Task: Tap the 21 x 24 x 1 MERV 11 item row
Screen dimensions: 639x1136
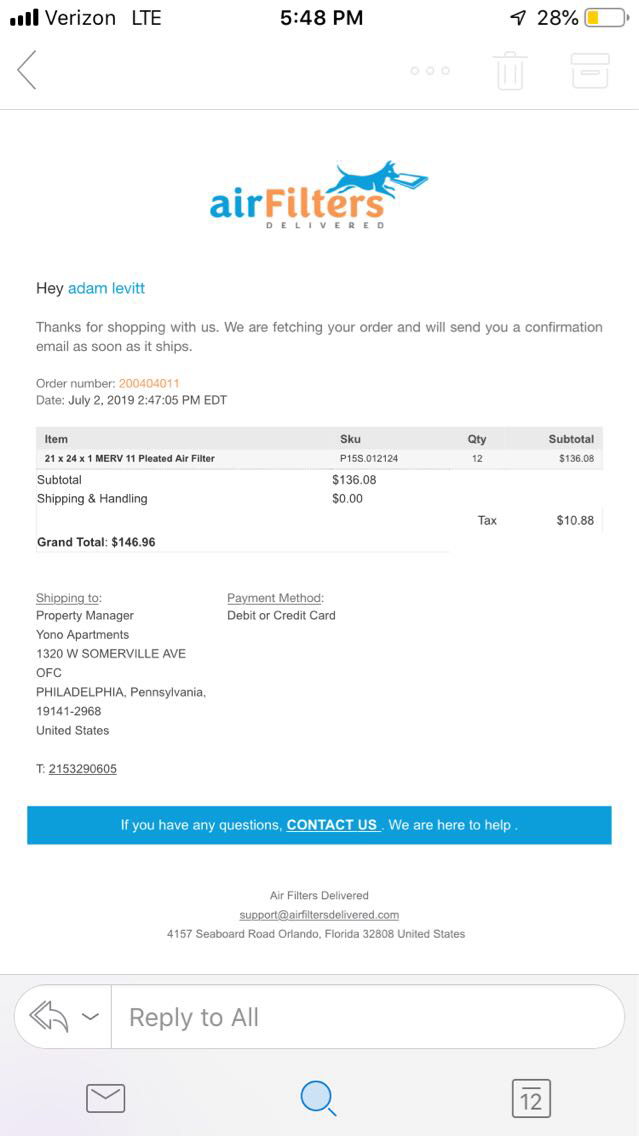Action: (x=130, y=458)
